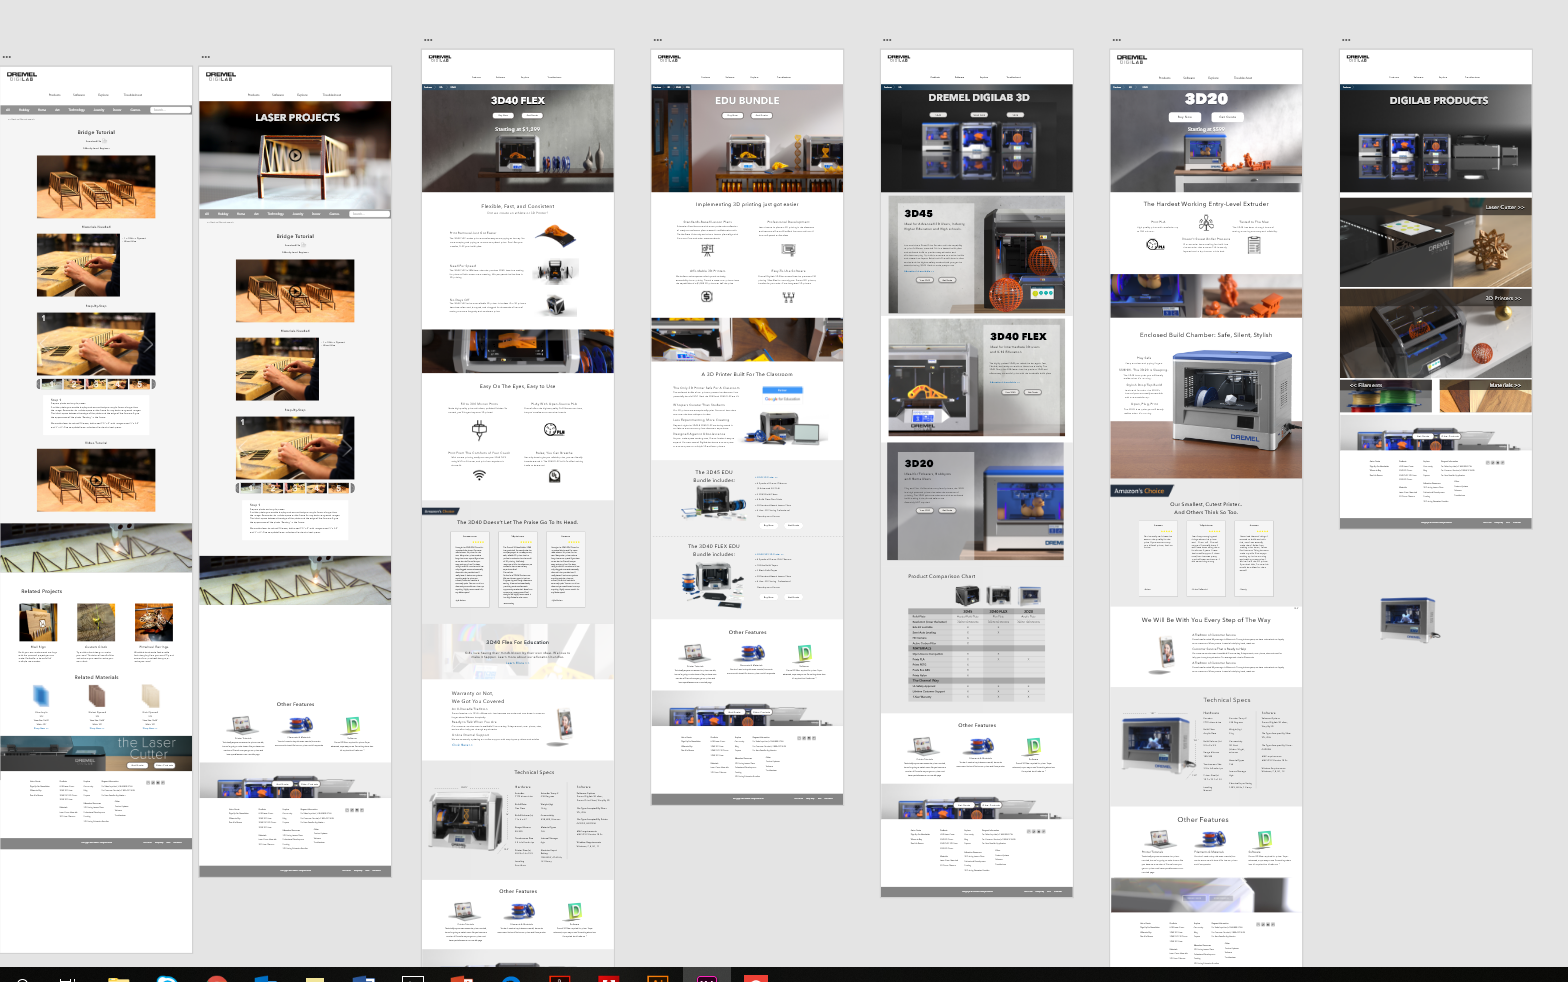Select the All category in first artboard bar
The image size is (1568, 982).
7,110
